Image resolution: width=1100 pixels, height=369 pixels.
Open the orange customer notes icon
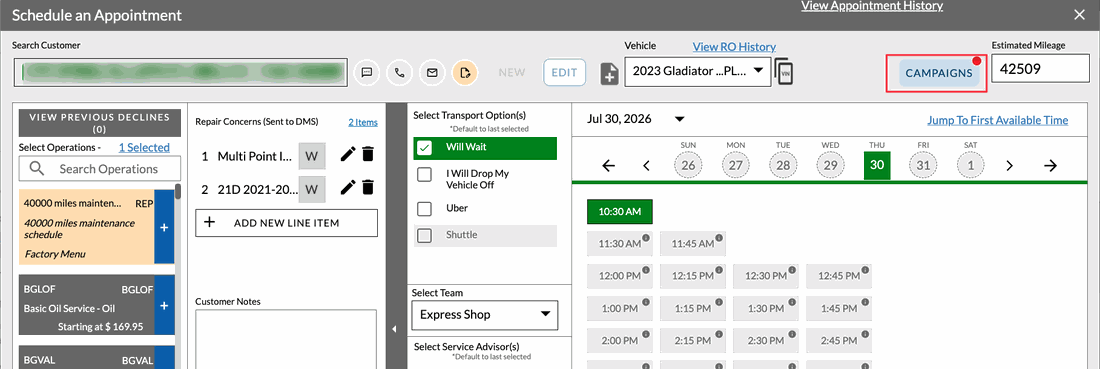(x=465, y=72)
